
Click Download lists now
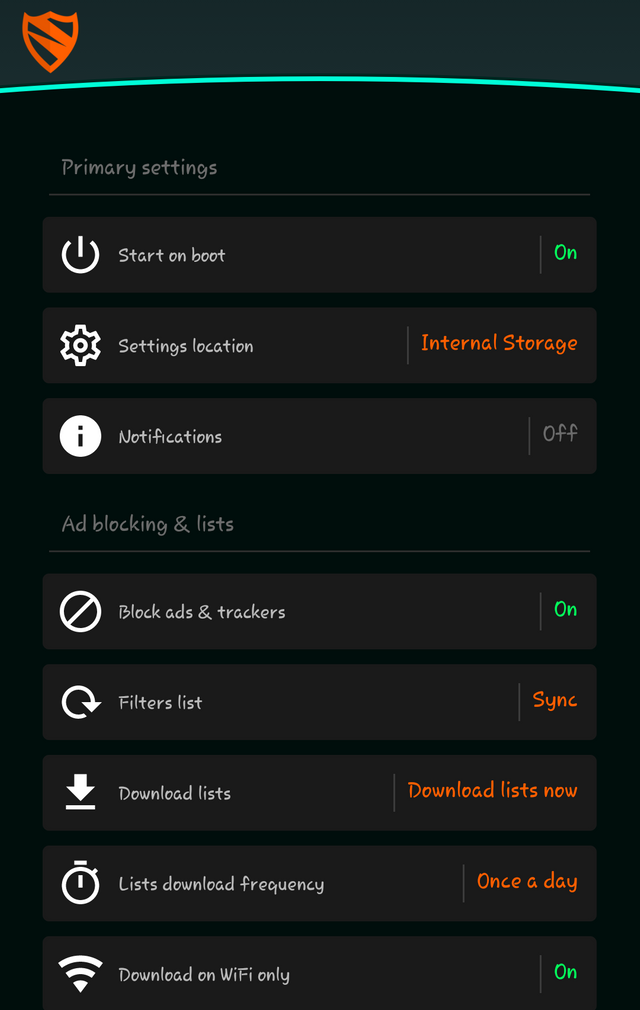493,790
